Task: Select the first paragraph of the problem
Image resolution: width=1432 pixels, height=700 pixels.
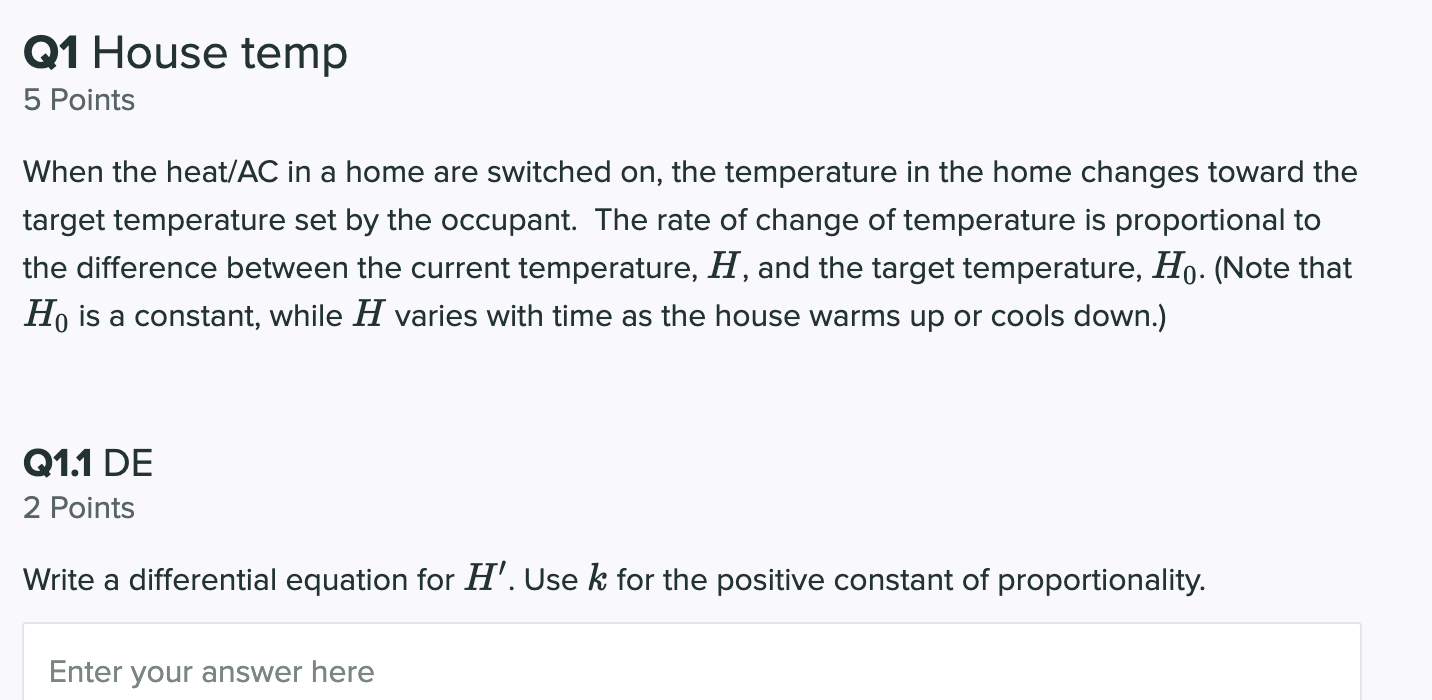Action: tap(690, 243)
